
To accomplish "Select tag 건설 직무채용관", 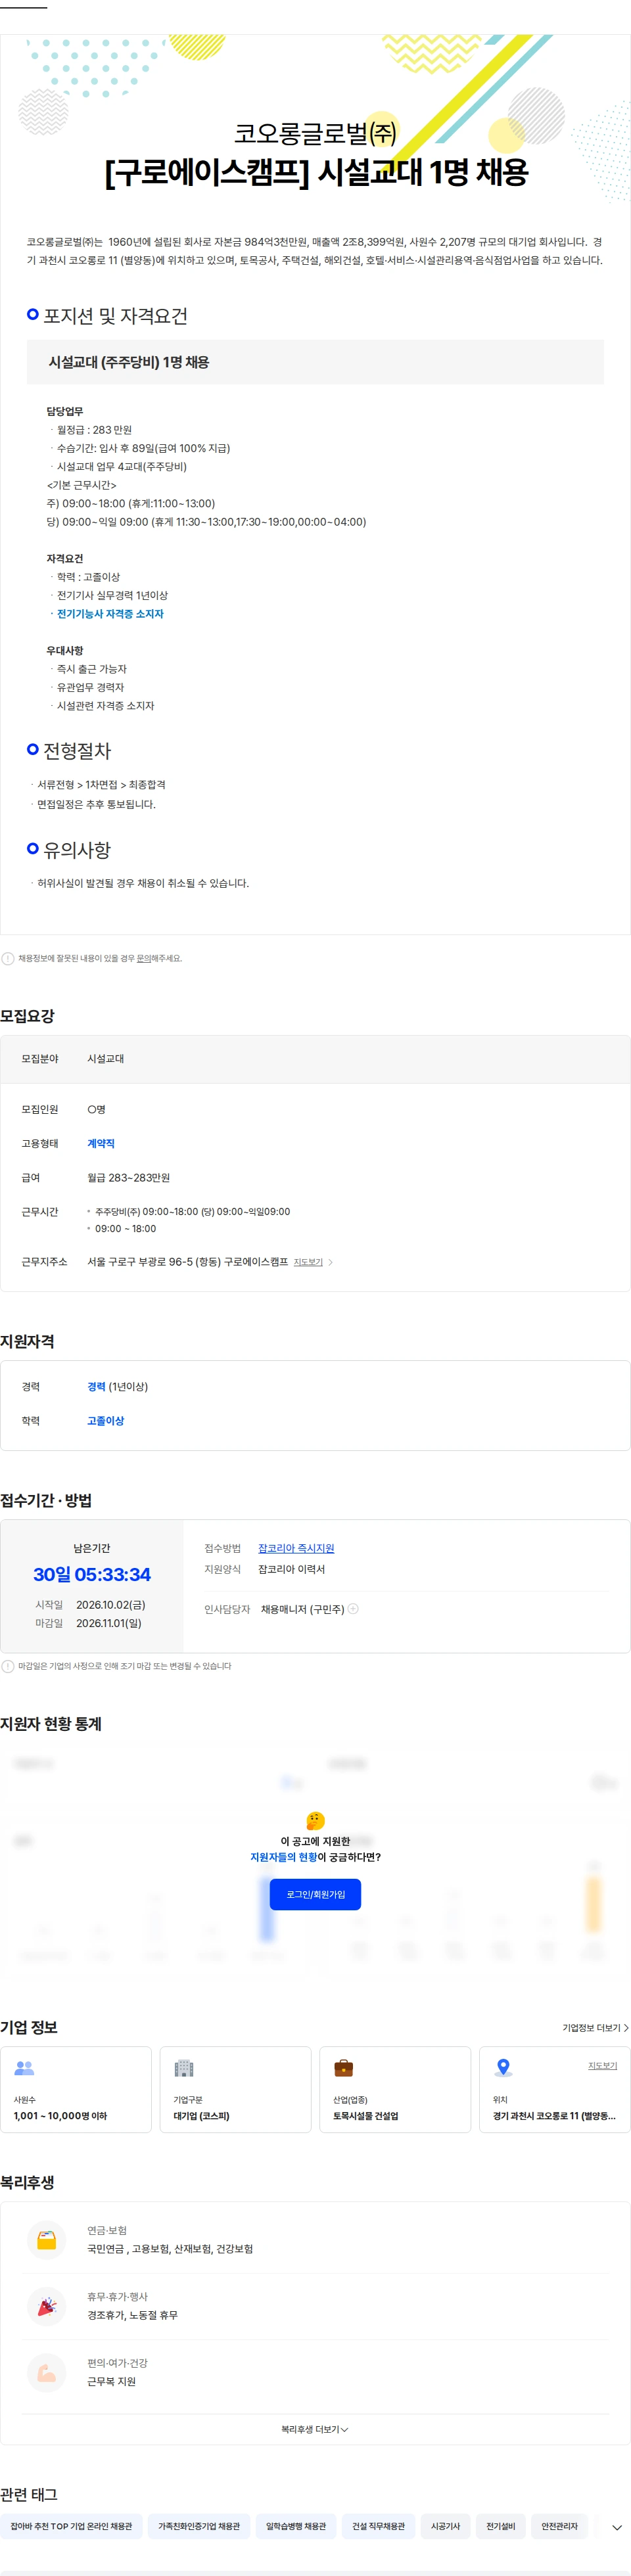I will (x=378, y=2526).
